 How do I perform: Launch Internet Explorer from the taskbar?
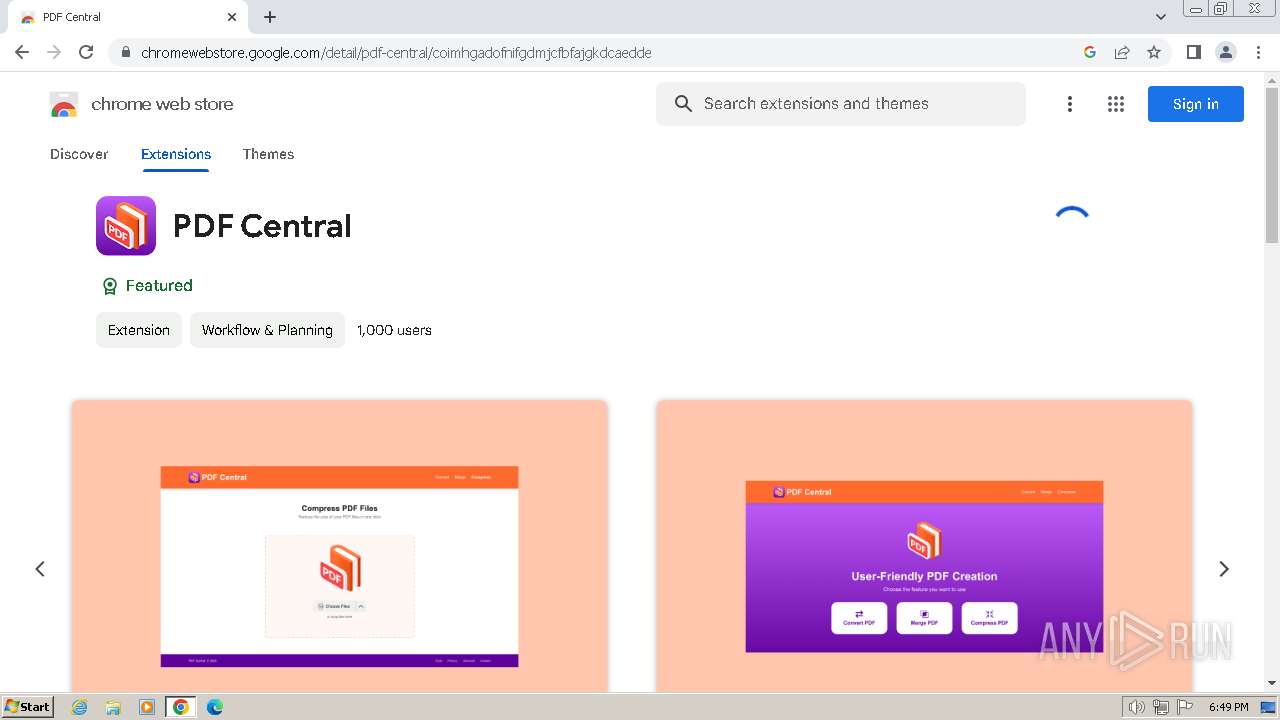coord(79,707)
